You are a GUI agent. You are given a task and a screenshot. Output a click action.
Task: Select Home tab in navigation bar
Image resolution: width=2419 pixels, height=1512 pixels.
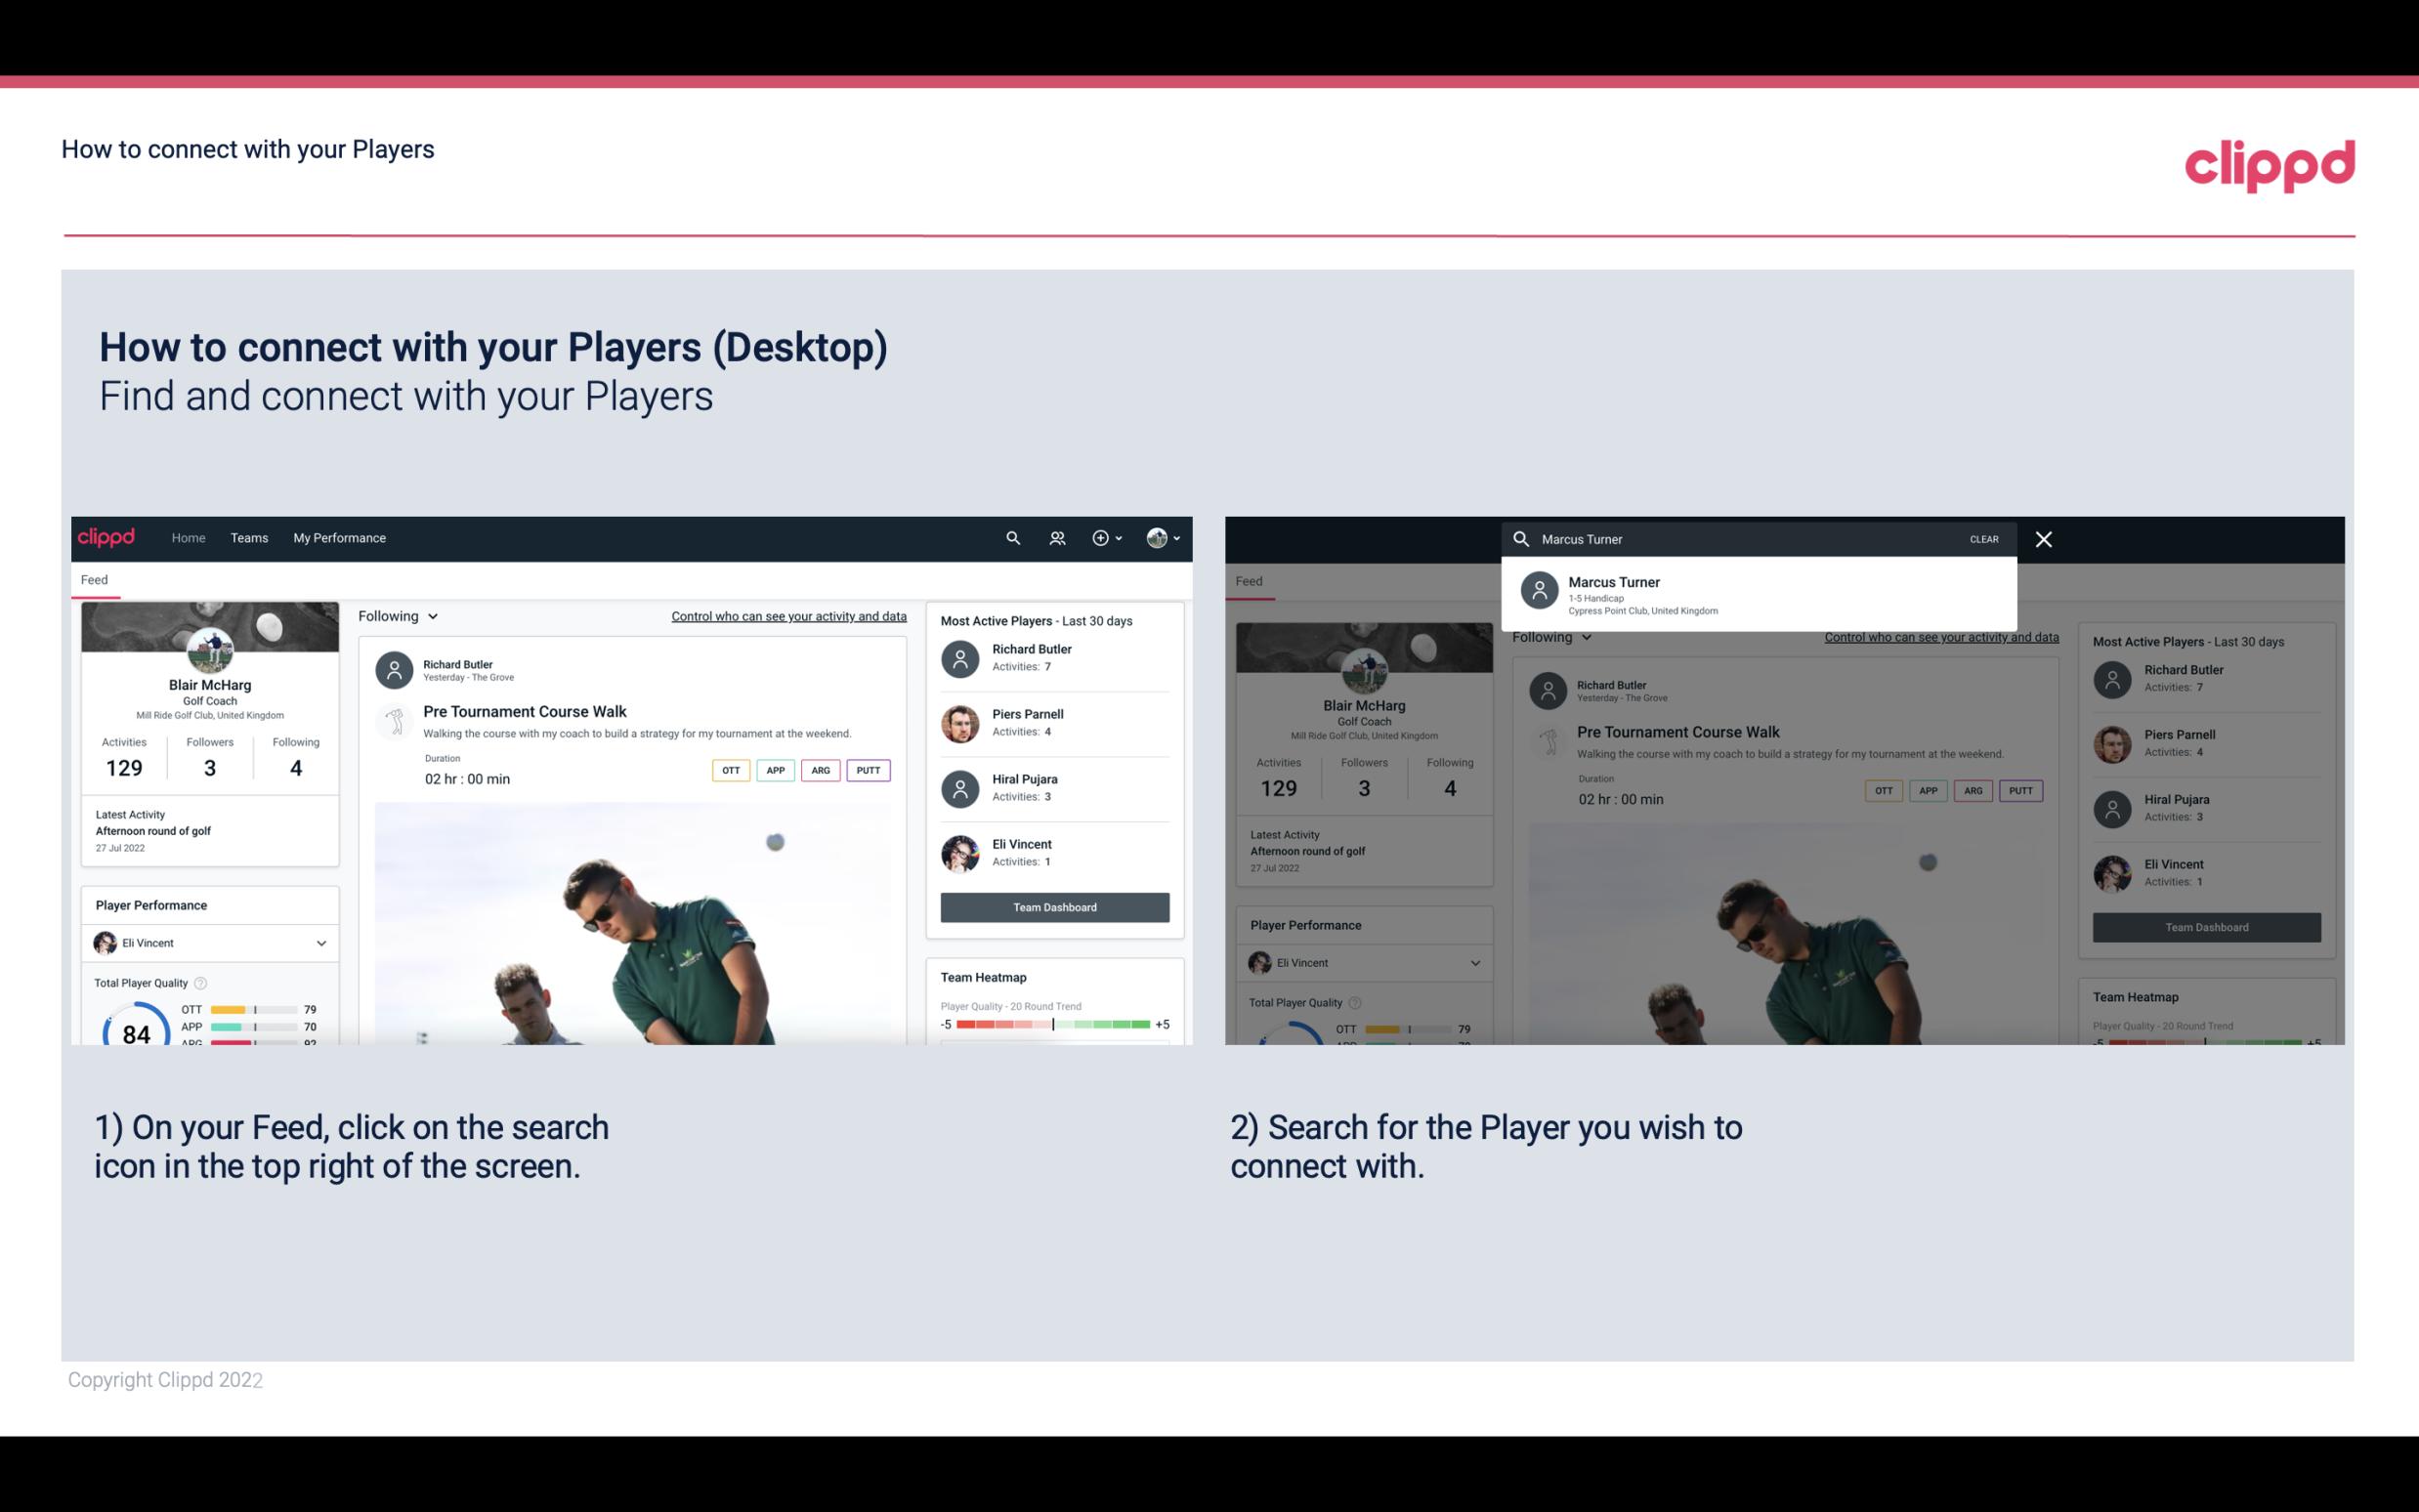(x=189, y=536)
